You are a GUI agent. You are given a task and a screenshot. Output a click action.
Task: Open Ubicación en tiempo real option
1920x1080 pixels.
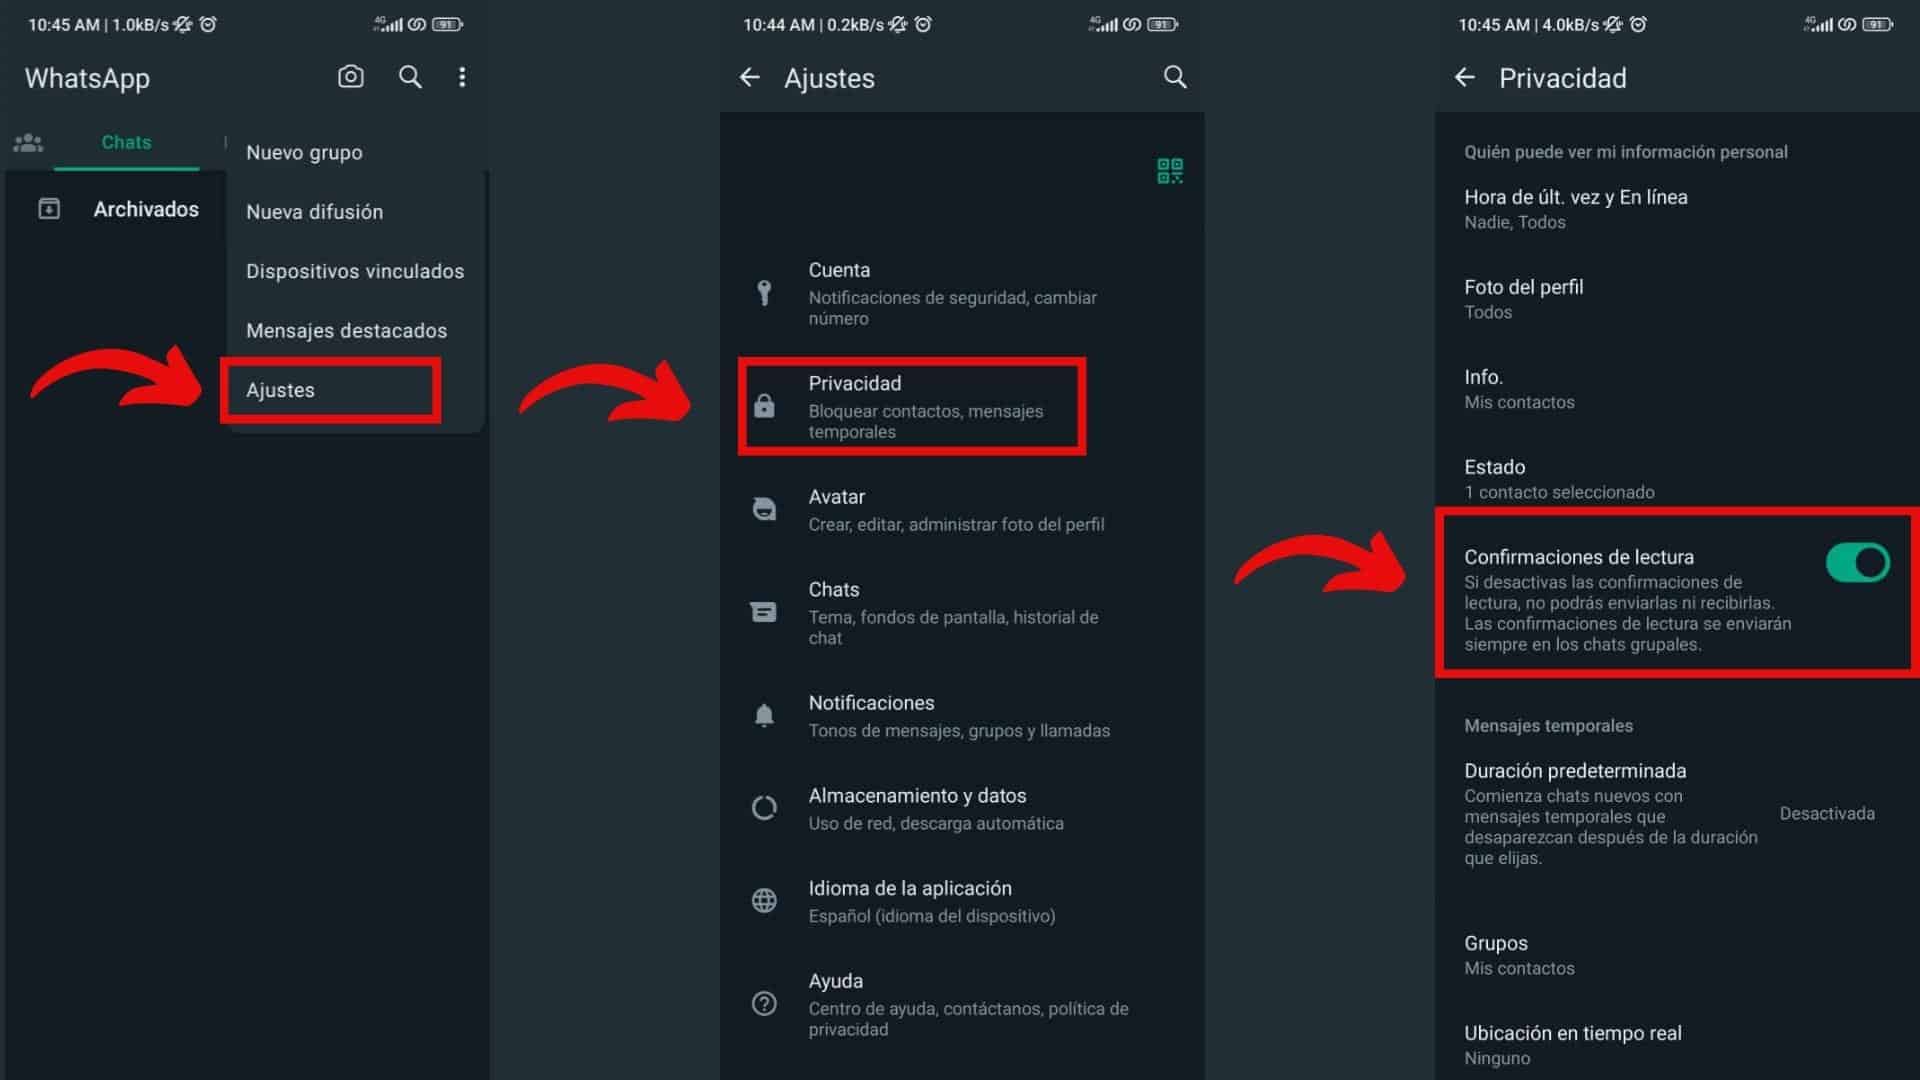[x=1677, y=1044]
